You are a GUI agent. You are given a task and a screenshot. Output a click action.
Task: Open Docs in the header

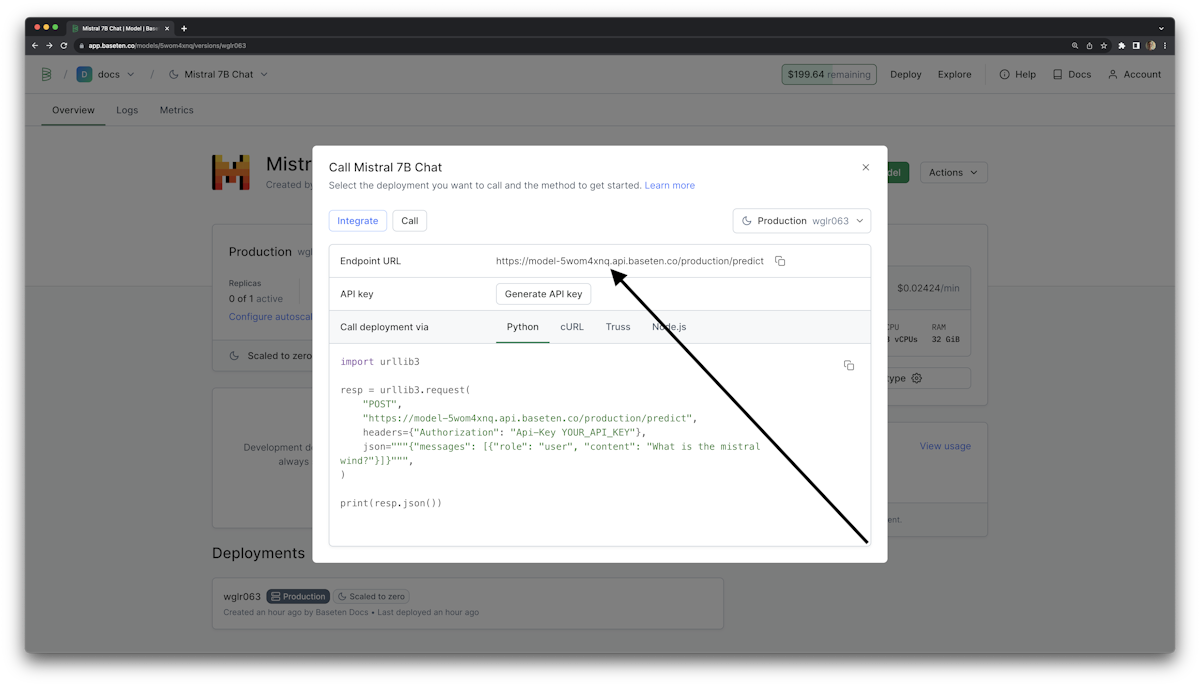(x=1072, y=74)
